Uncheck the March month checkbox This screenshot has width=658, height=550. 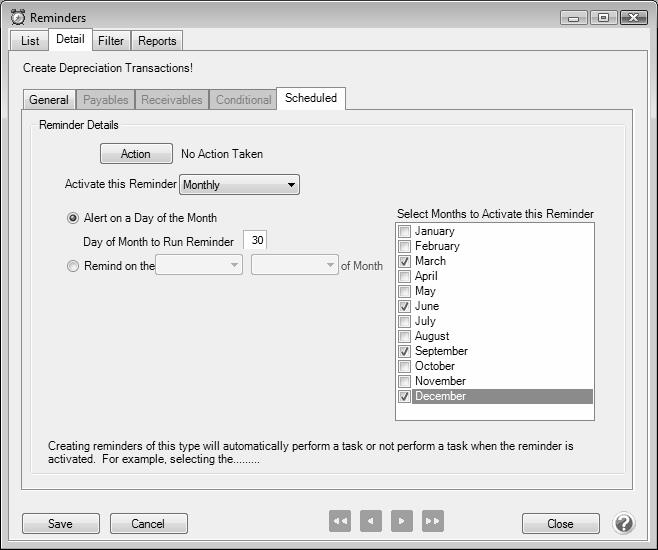pyautogui.click(x=405, y=261)
